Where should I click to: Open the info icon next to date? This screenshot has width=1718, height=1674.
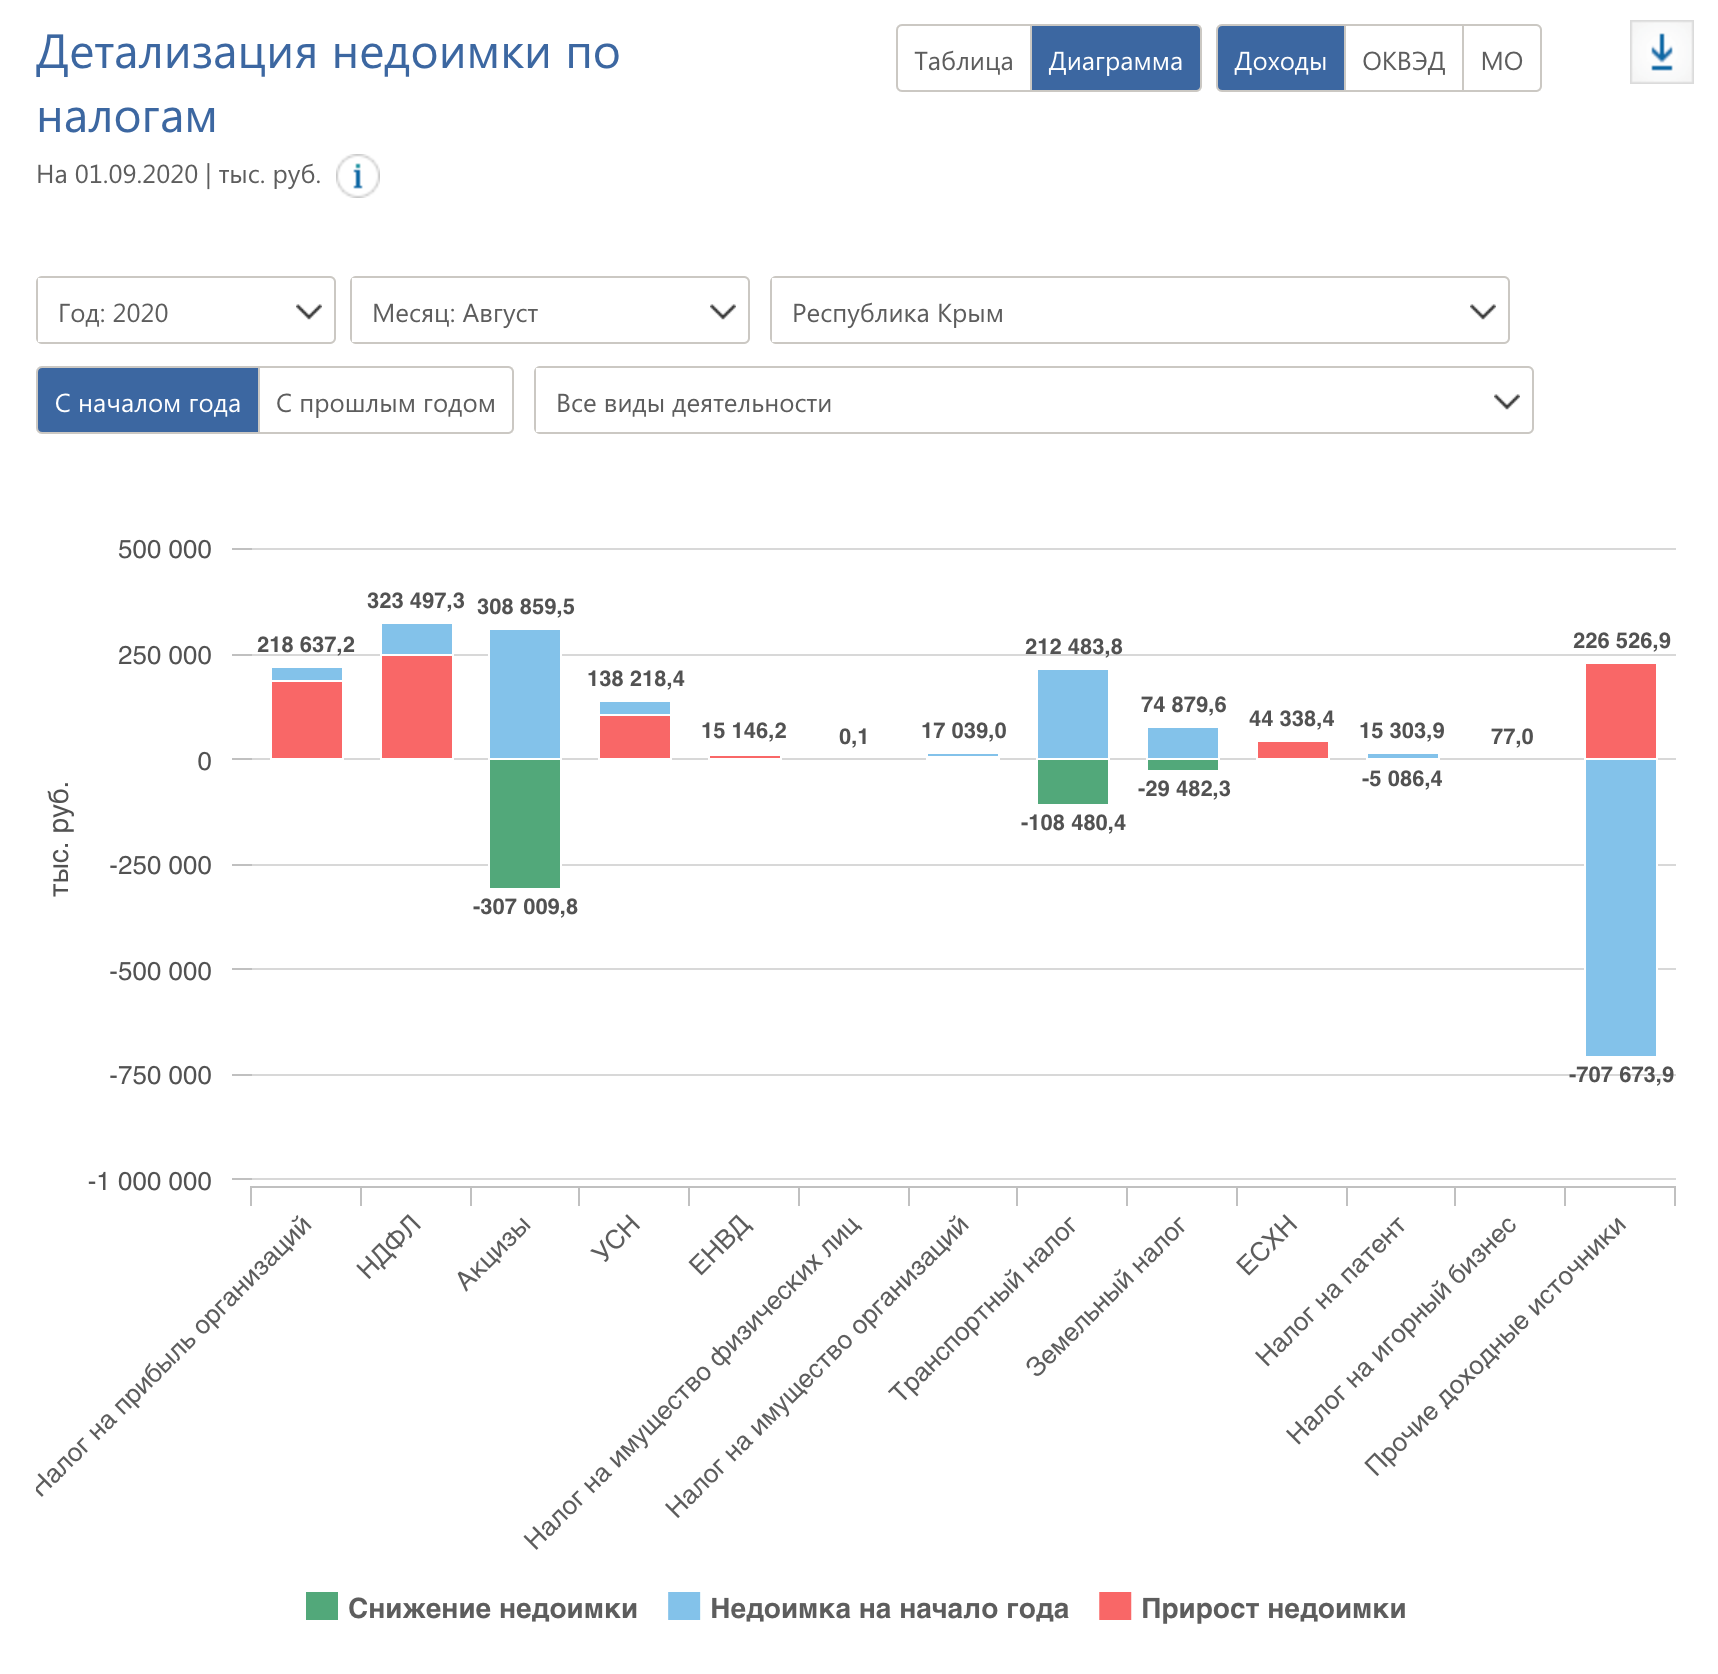[357, 176]
